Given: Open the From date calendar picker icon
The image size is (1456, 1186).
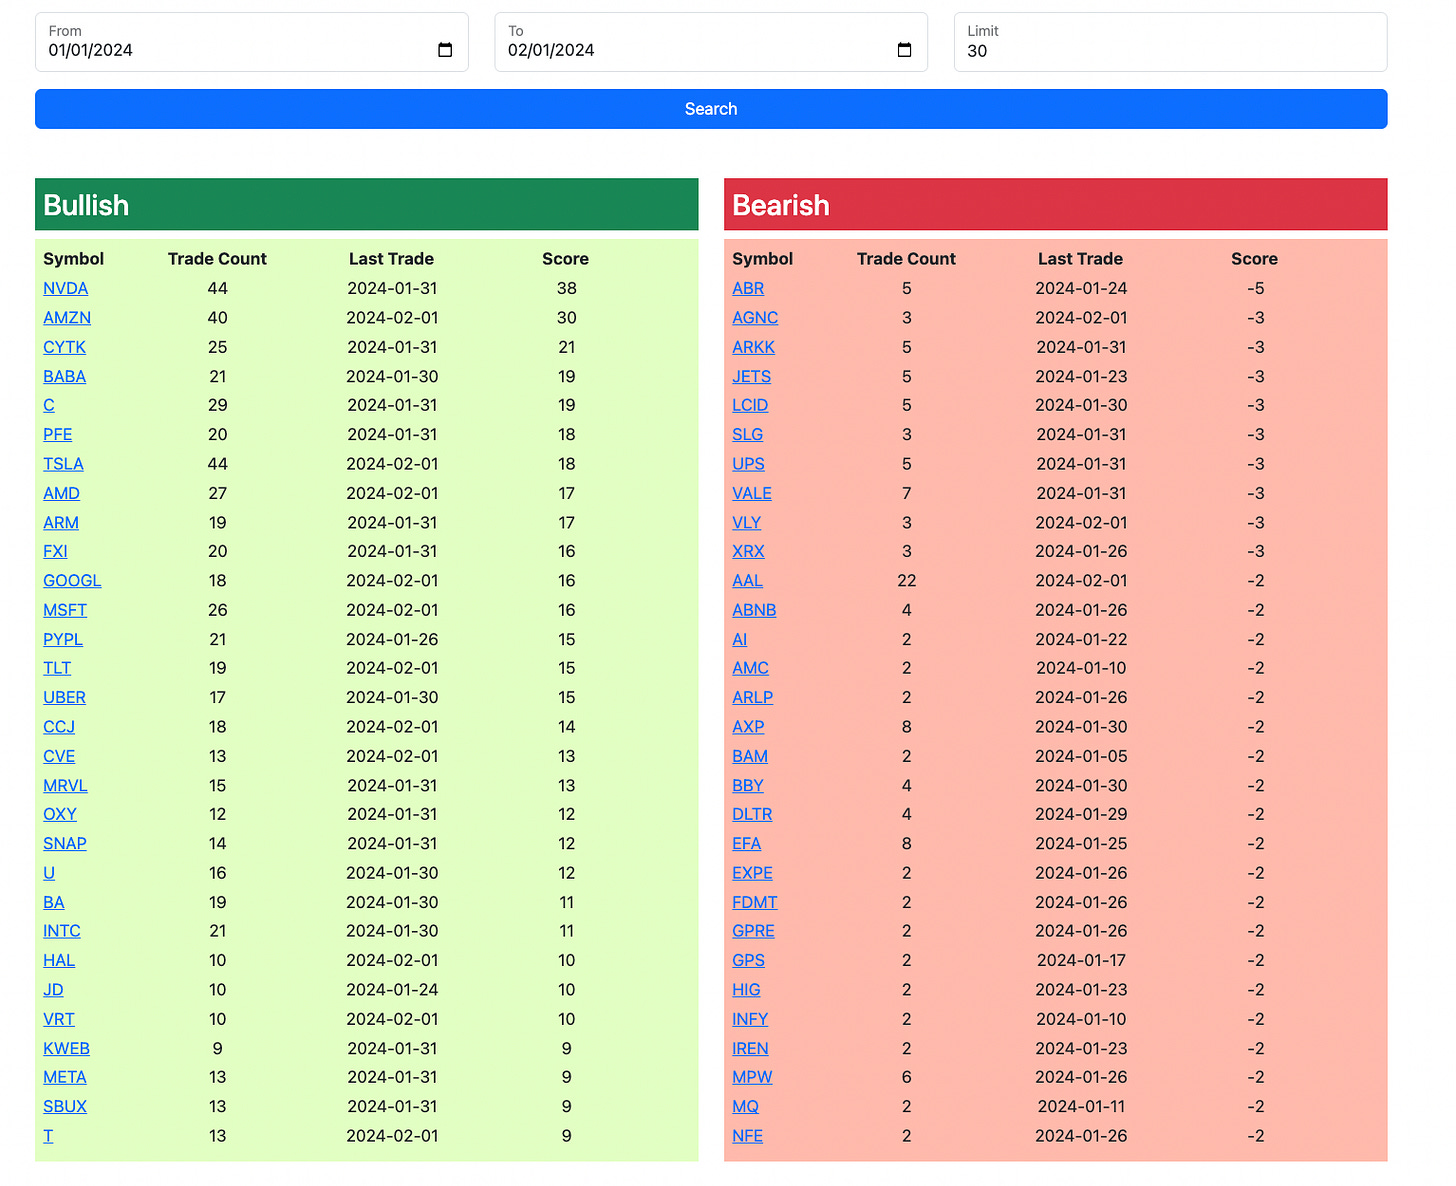Looking at the screenshot, I should click(445, 50).
